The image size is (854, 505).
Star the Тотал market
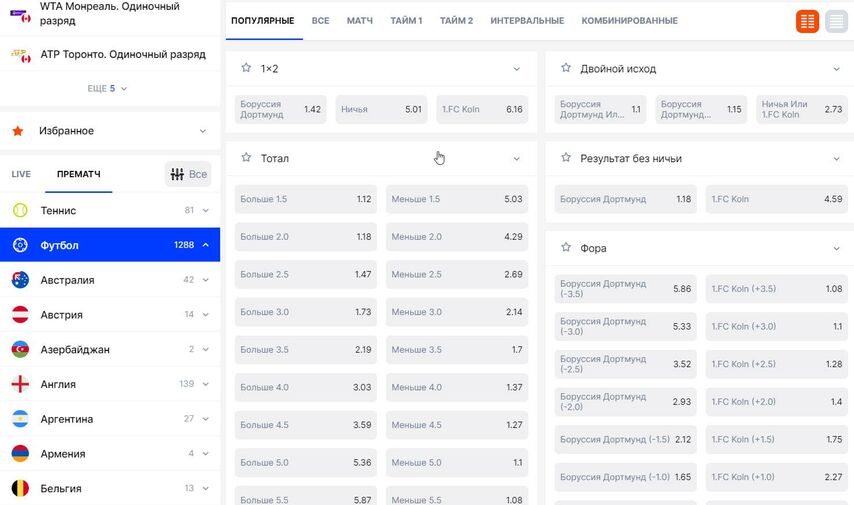pyautogui.click(x=246, y=157)
